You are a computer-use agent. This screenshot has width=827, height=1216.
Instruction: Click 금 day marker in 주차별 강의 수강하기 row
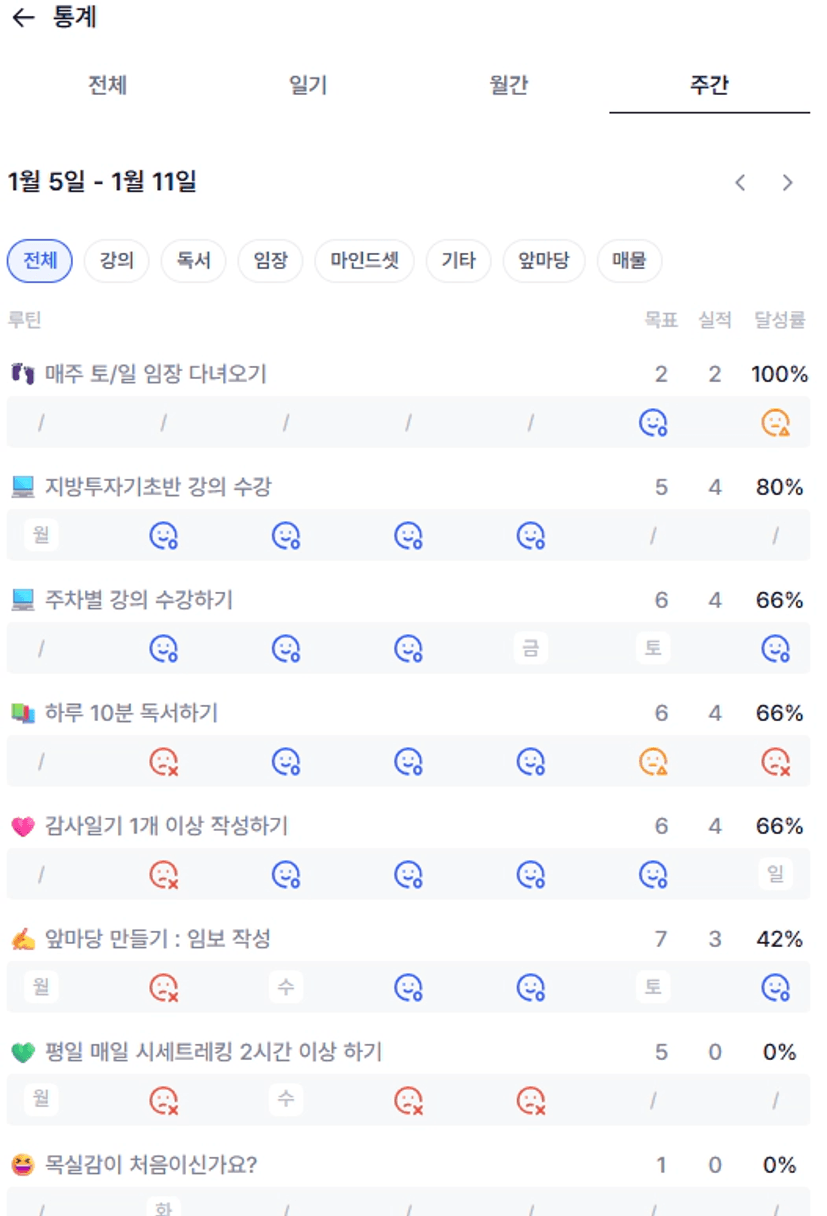(x=531, y=649)
